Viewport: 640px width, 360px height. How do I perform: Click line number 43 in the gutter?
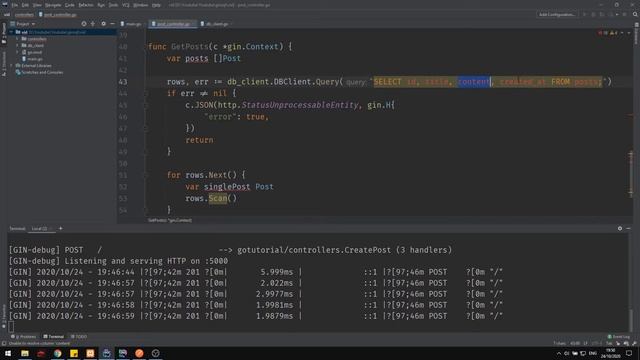point(123,82)
